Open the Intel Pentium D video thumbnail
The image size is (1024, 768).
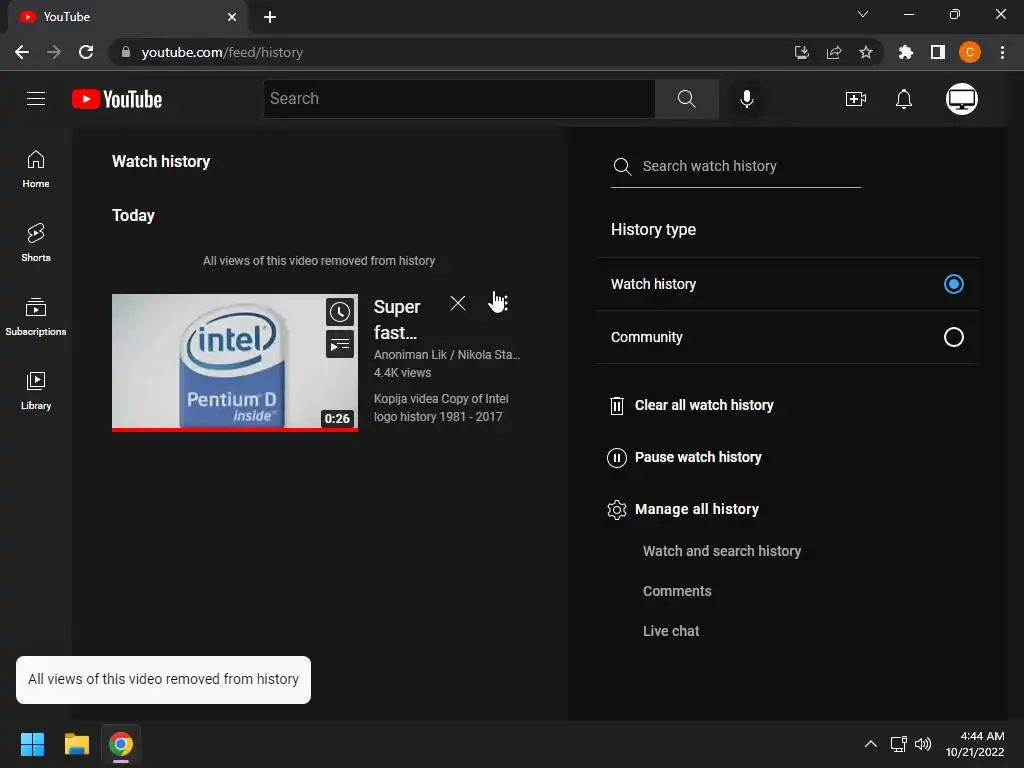234,362
